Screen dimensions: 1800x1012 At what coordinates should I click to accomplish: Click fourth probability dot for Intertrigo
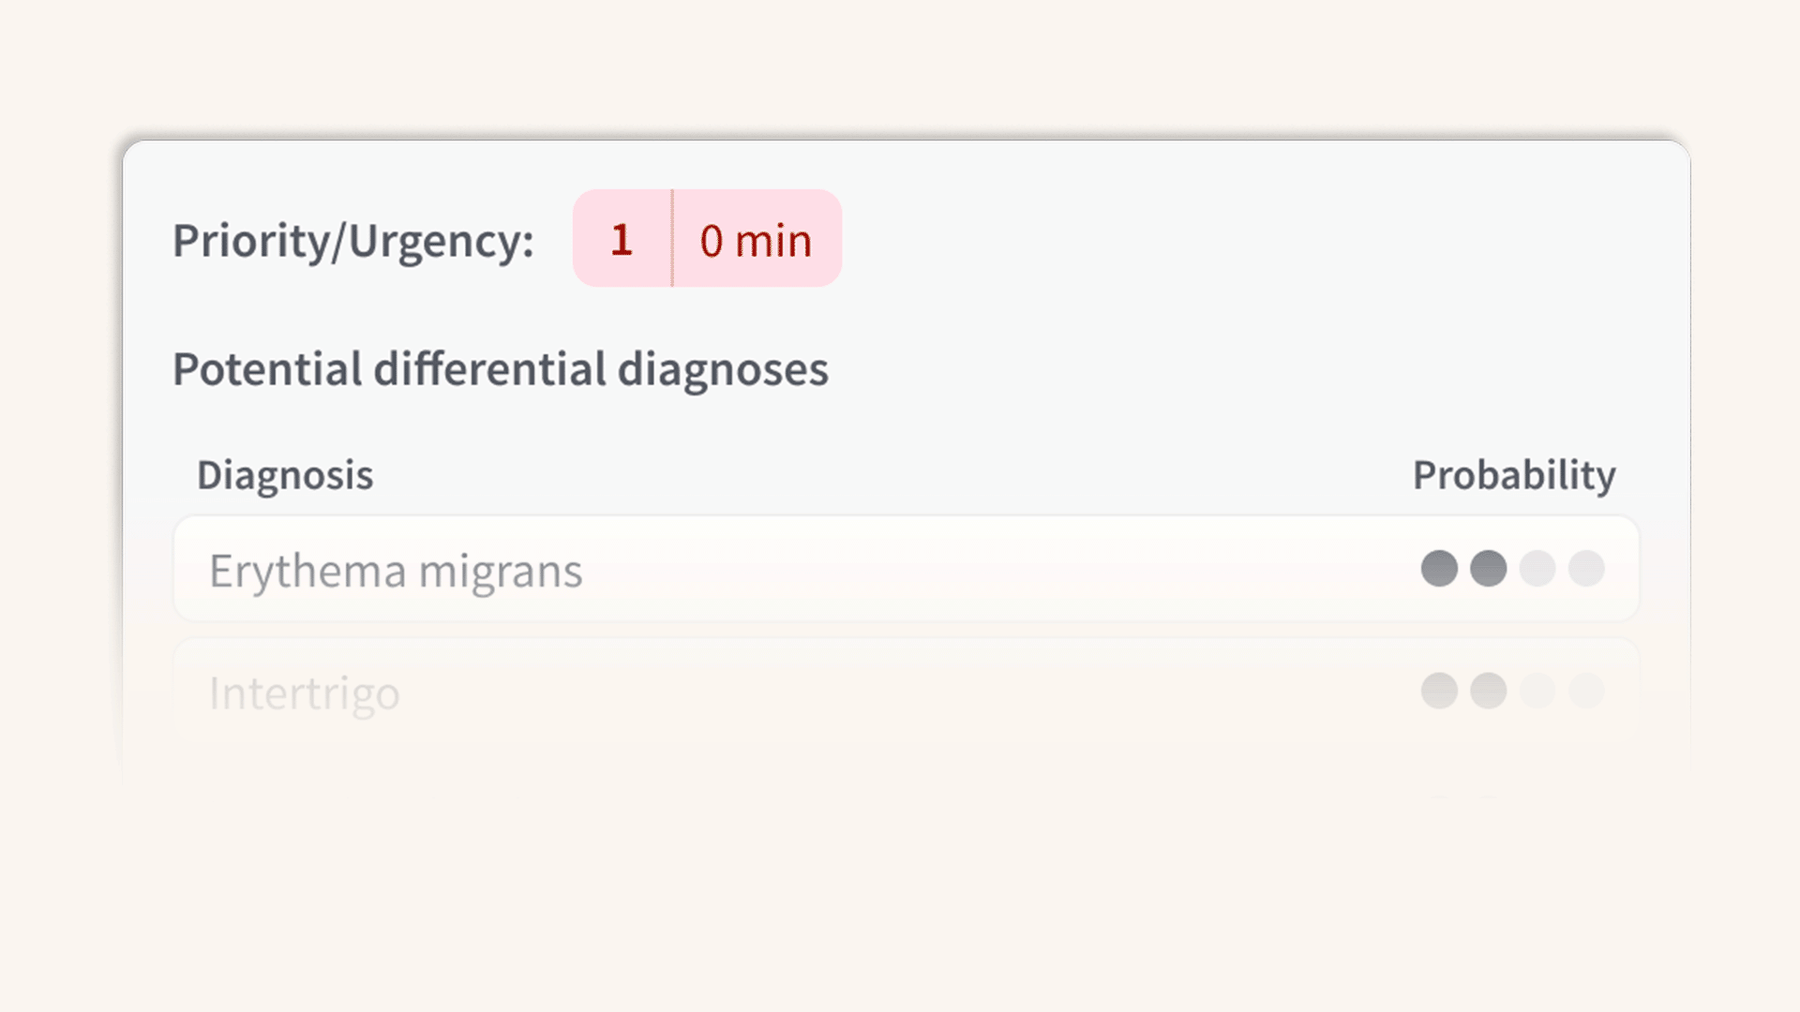click(1586, 690)
